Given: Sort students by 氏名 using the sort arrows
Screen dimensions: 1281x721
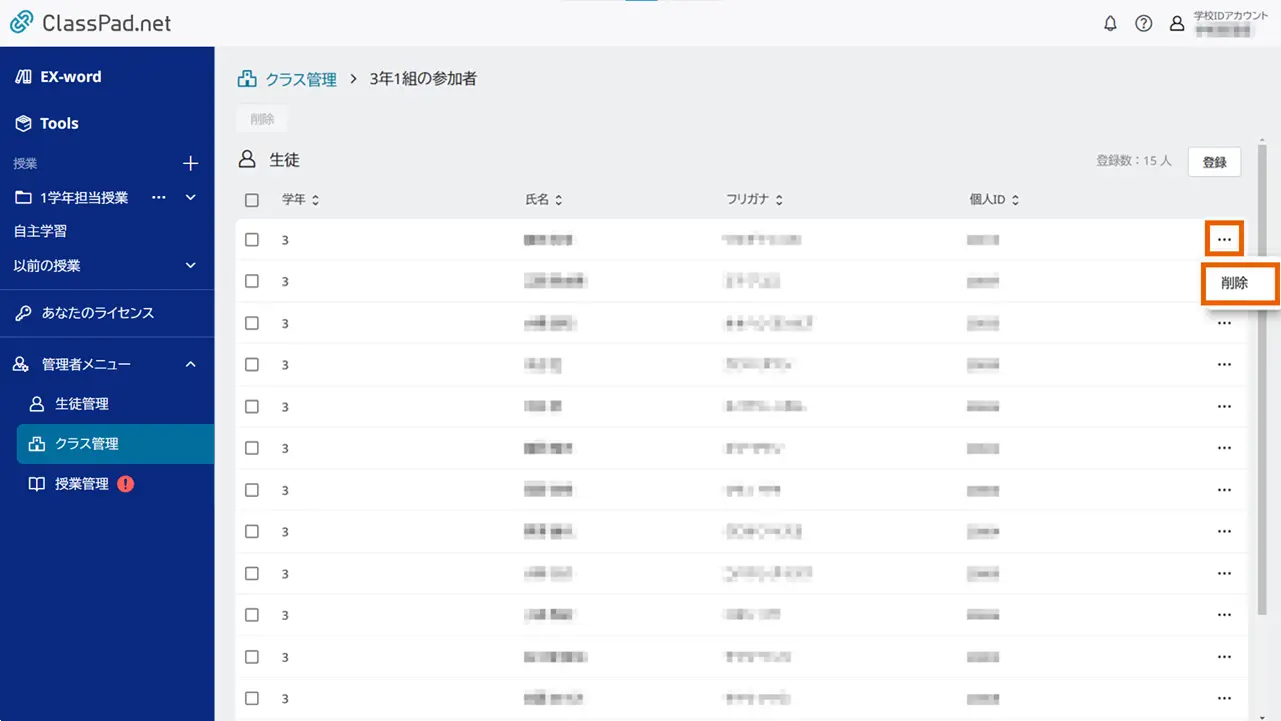Looking at the screenshot, I should click(x=558, y=199).
